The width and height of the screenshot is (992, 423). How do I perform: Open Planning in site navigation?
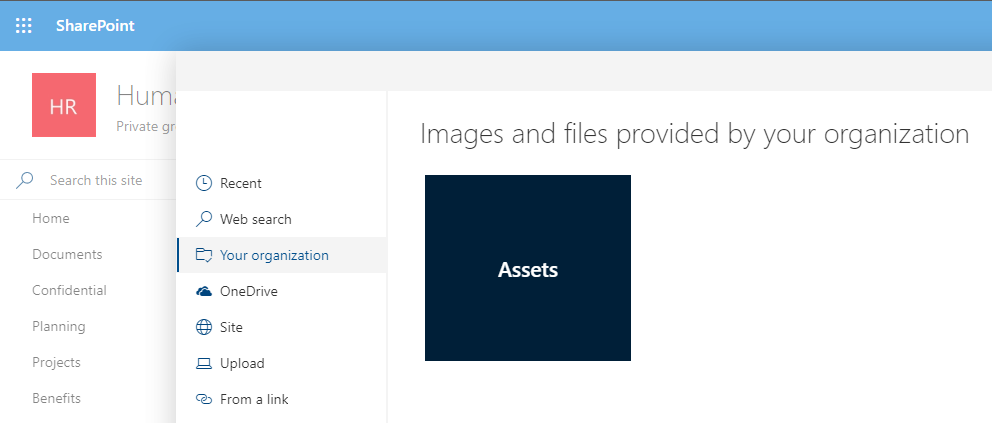[59, 326]
